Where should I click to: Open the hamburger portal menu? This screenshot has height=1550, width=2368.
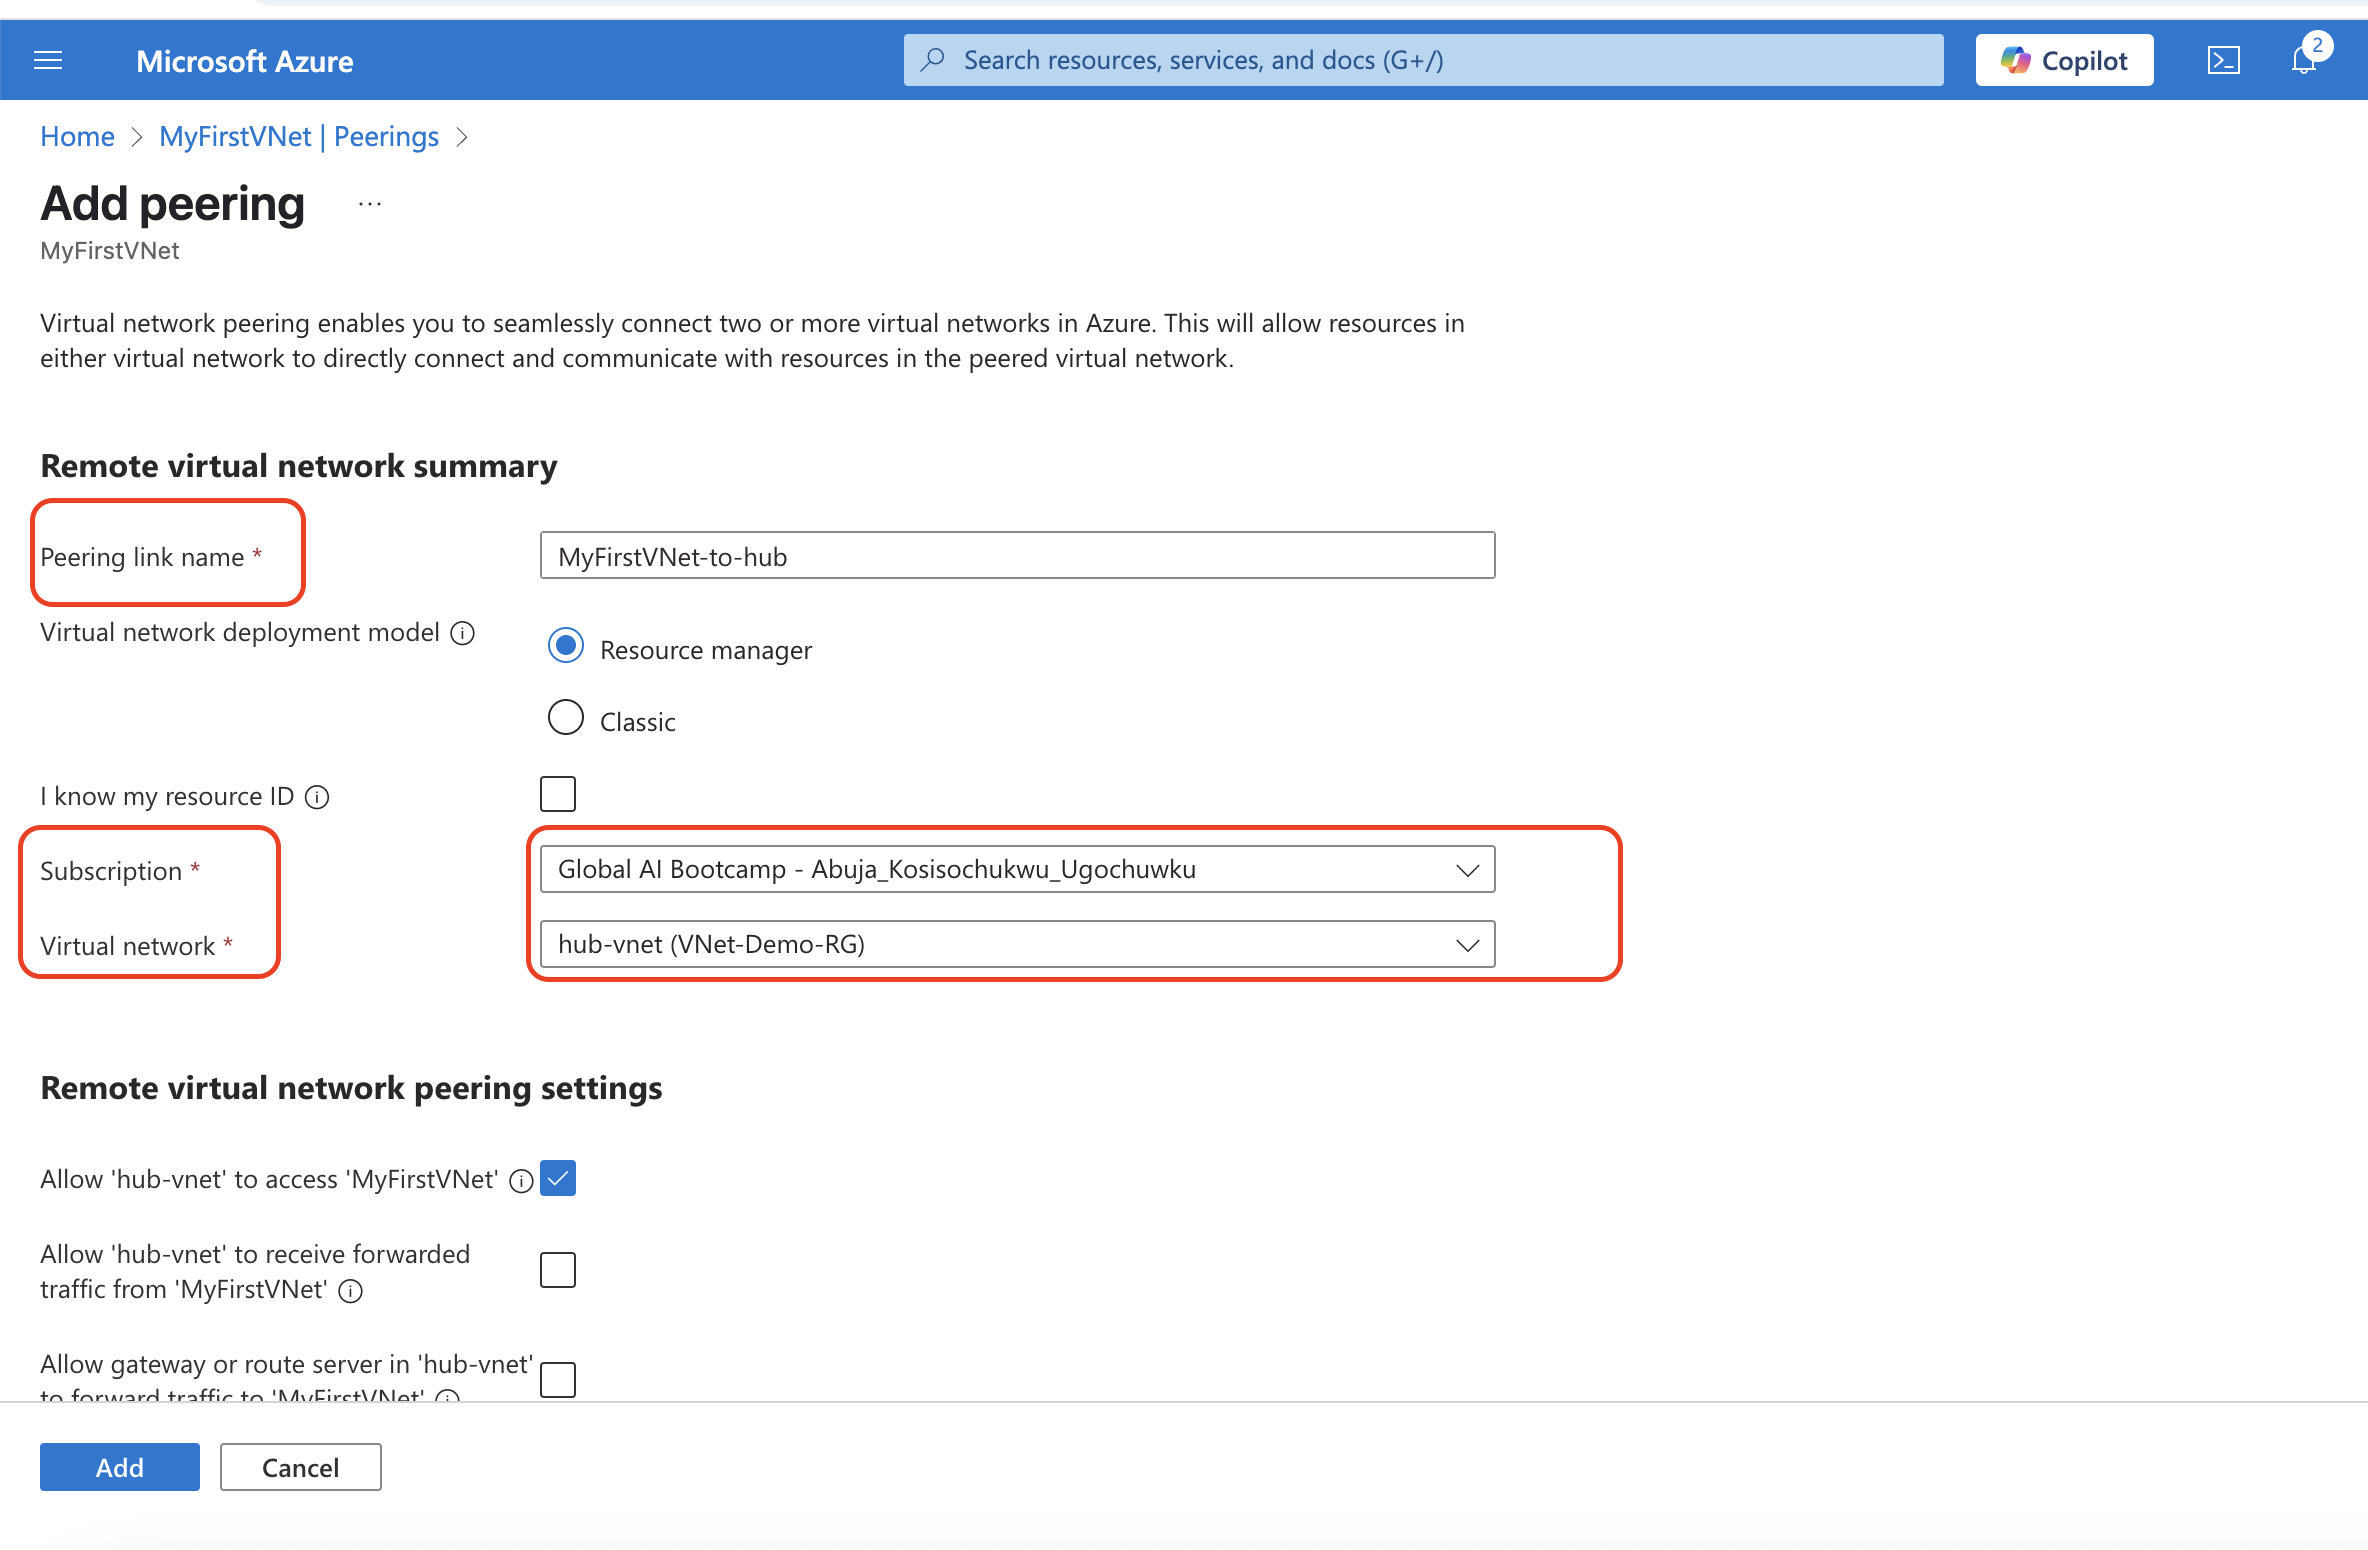coord(48,61)
